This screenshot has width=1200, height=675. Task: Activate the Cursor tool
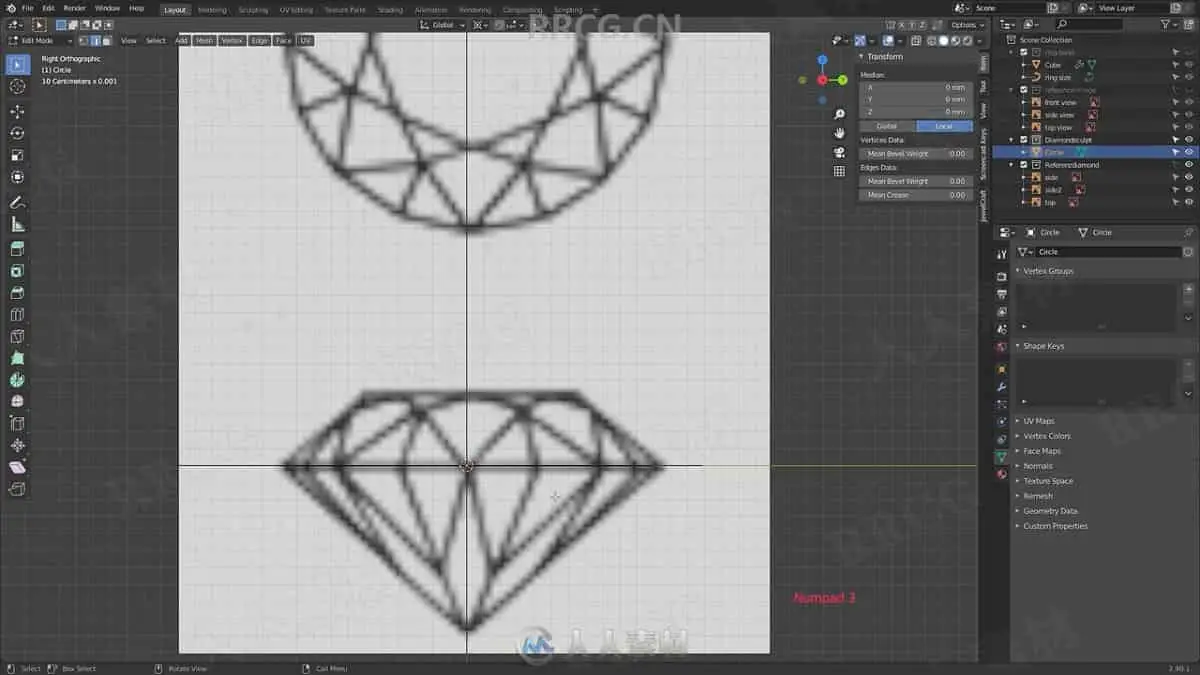coord(17,86)
